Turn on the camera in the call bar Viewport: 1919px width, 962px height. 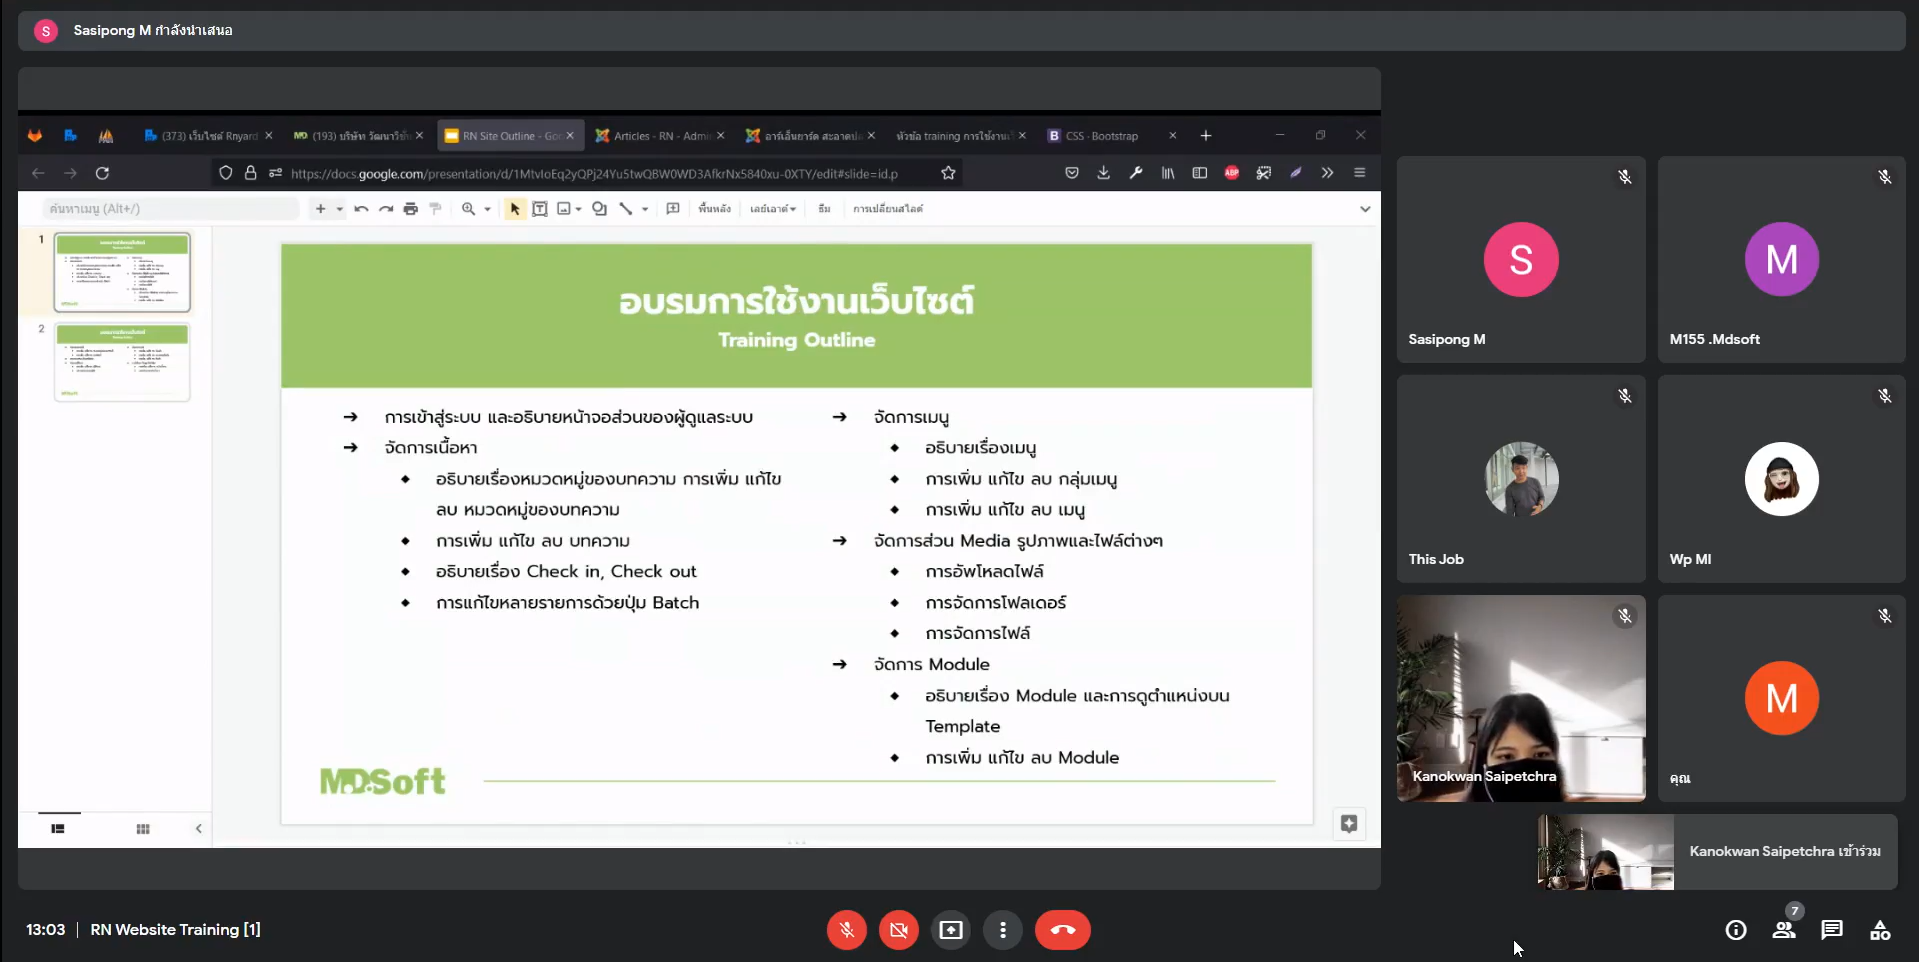click(898, 930)
